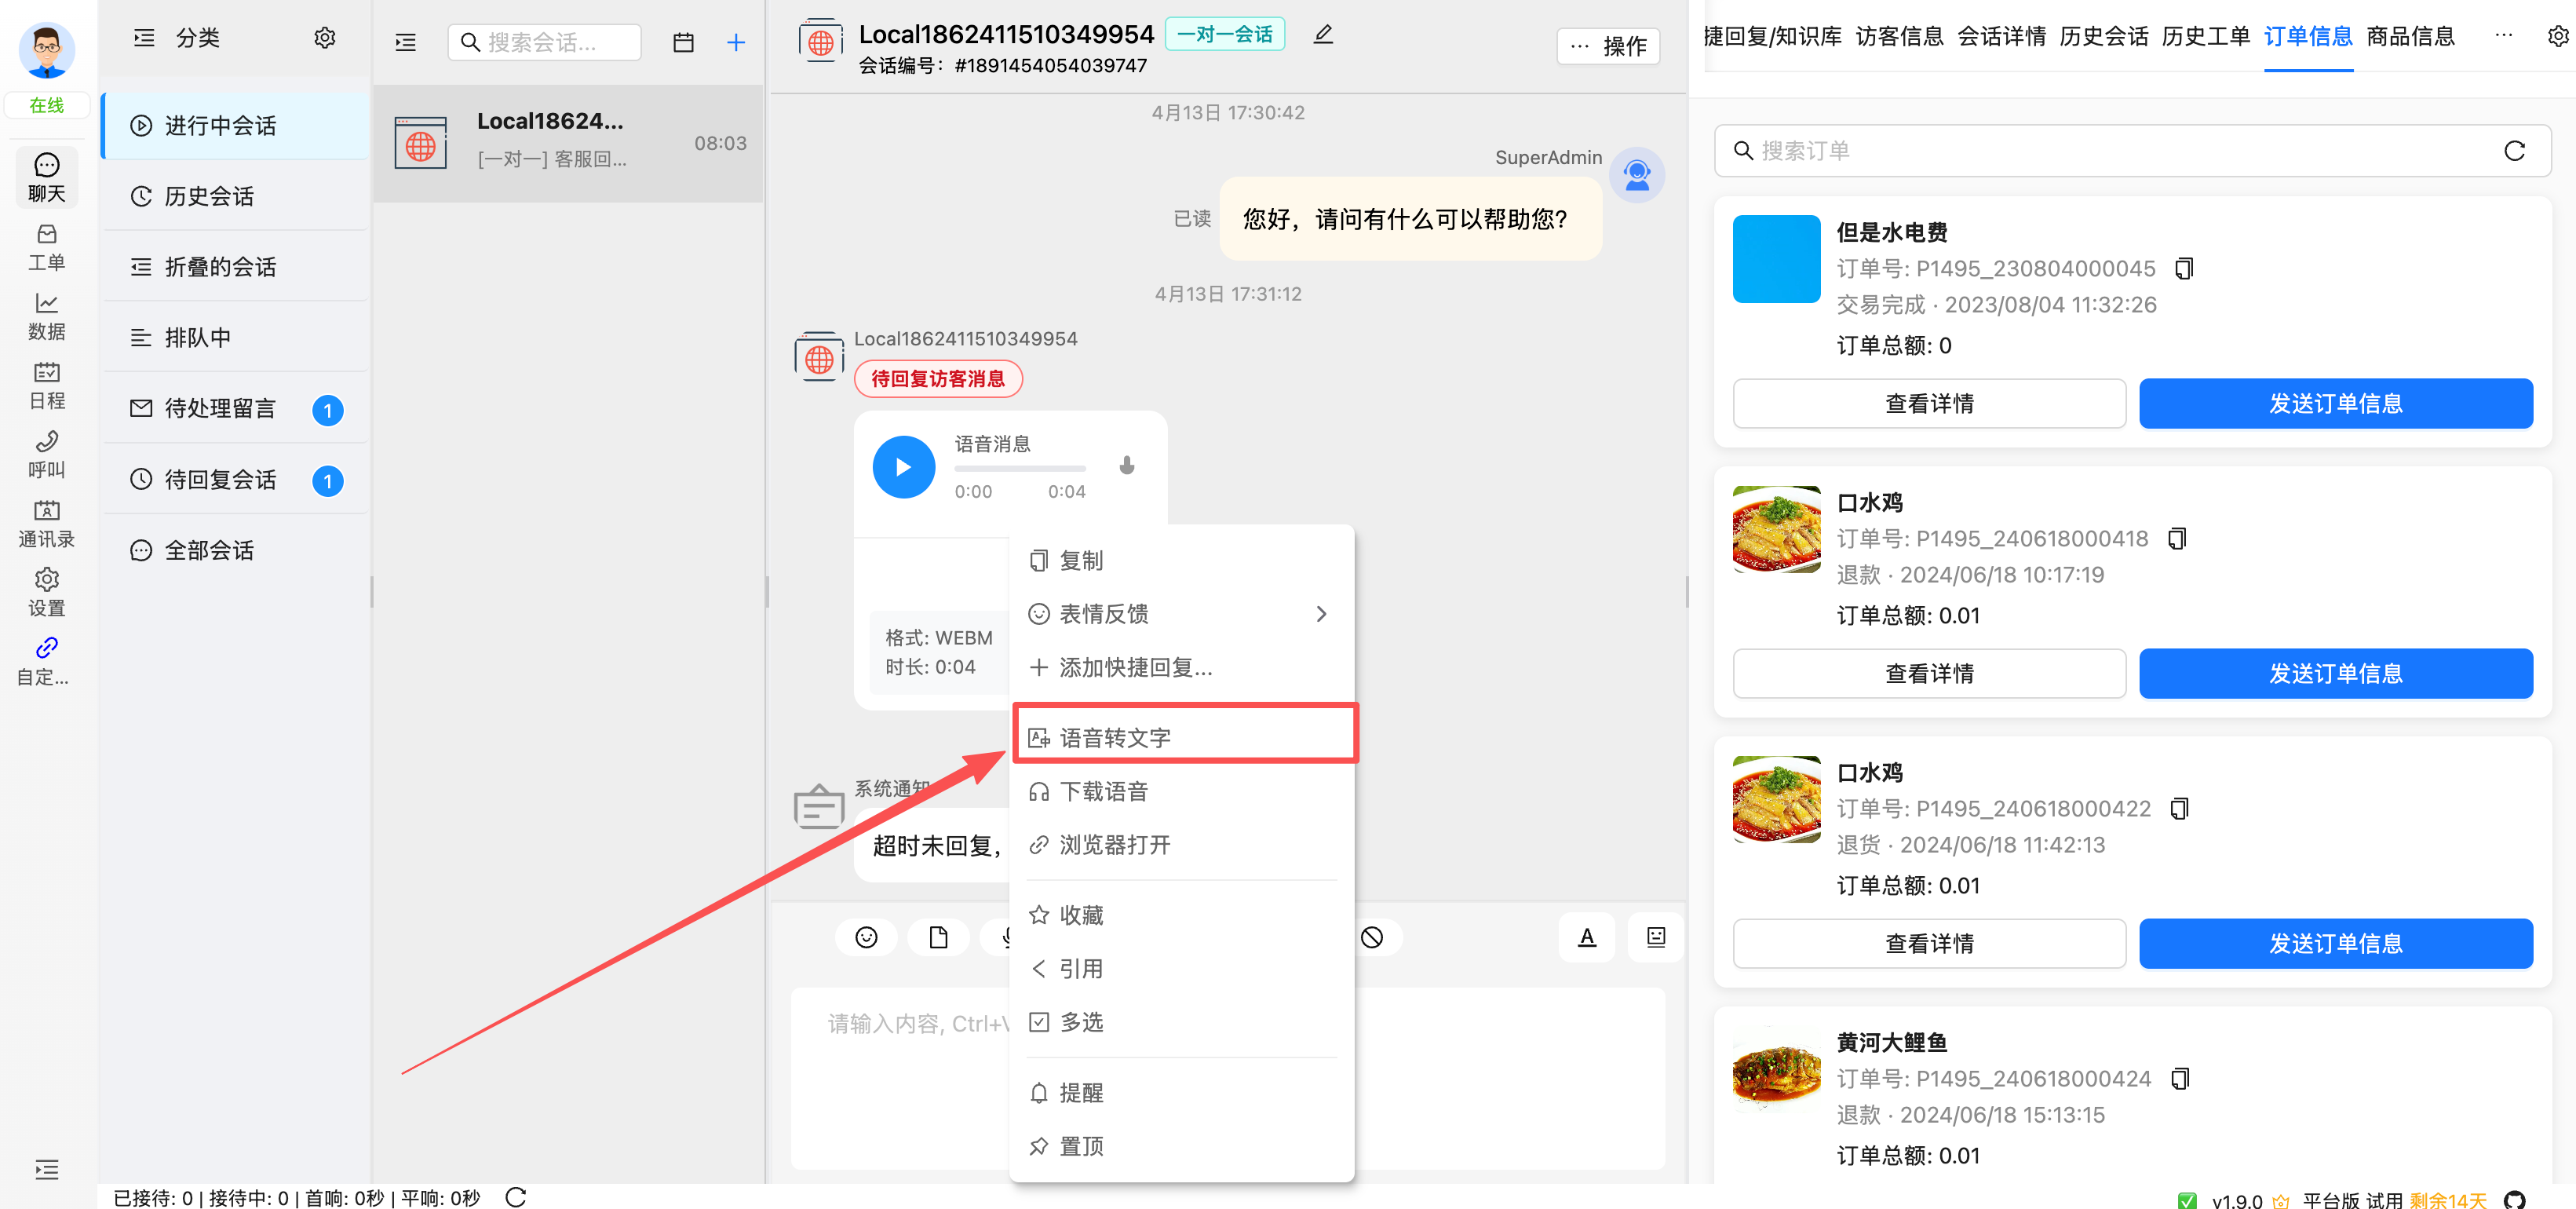2576x1209 pixels.
Task: Click the block visitor icon in toolbar
Action: coord(1372,937)
